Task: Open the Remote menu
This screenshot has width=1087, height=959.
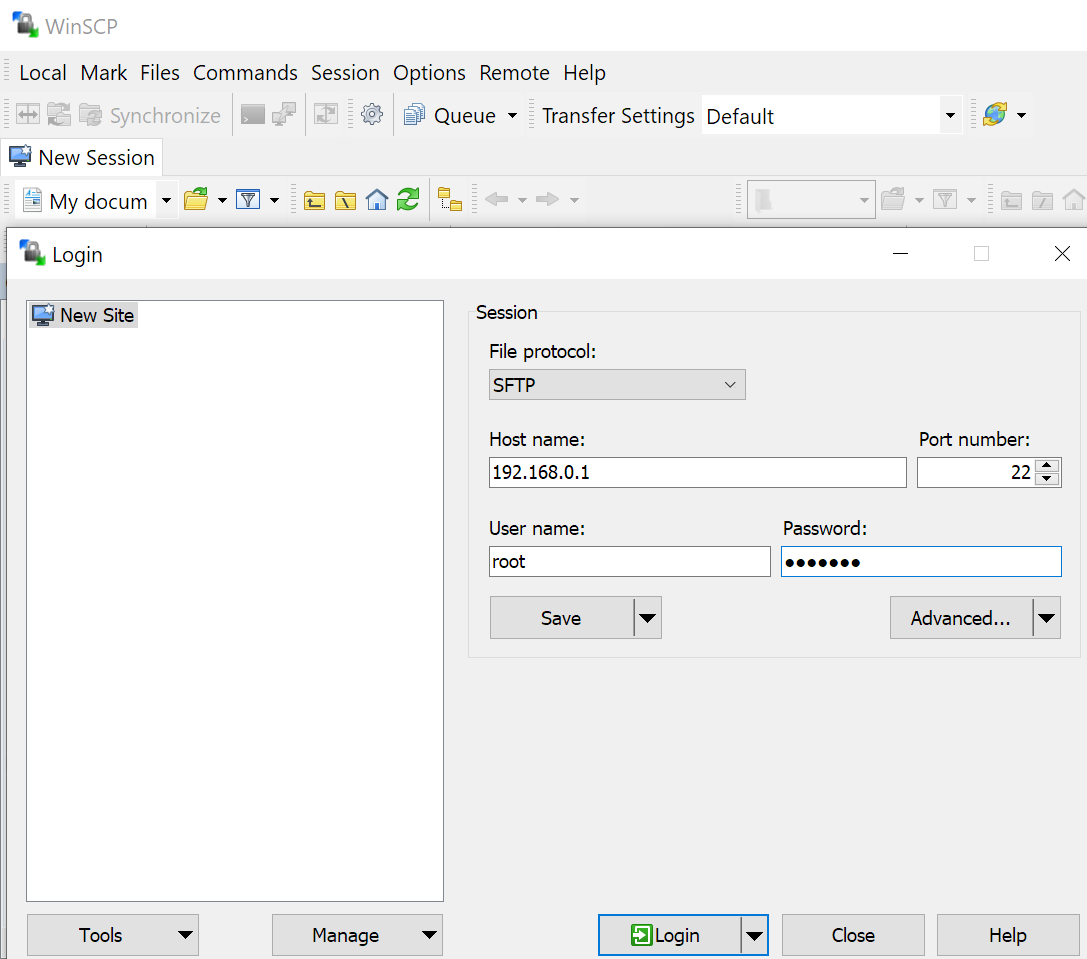Action: (x=514, y=73)
